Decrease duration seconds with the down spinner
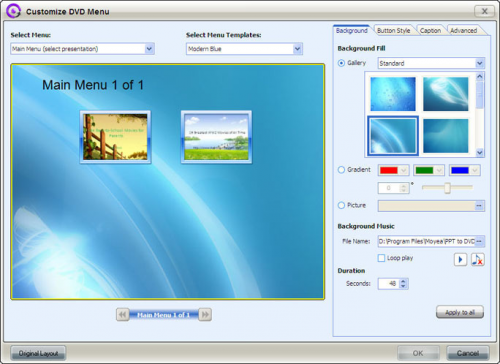The height and width of the screenshot is (364, 500). (403, 286)
